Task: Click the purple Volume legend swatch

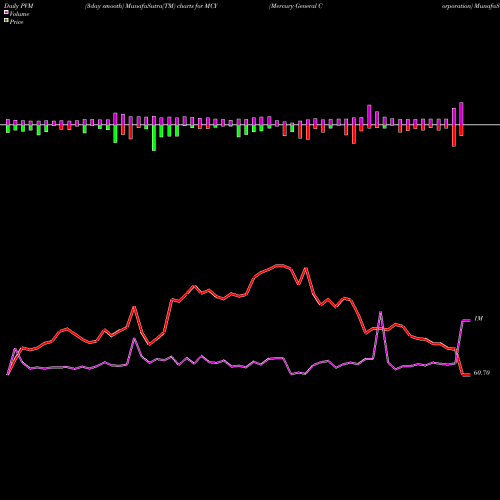Action: point(6,13)
